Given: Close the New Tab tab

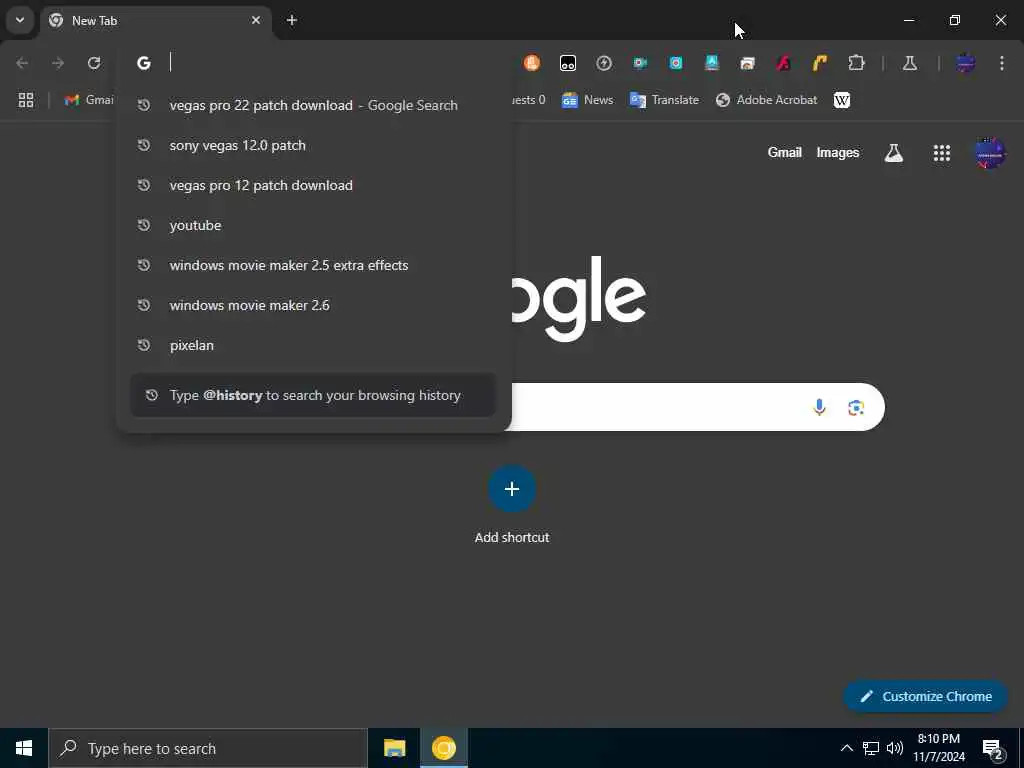Looking at the screenshot, I should (x=256, y=20).
